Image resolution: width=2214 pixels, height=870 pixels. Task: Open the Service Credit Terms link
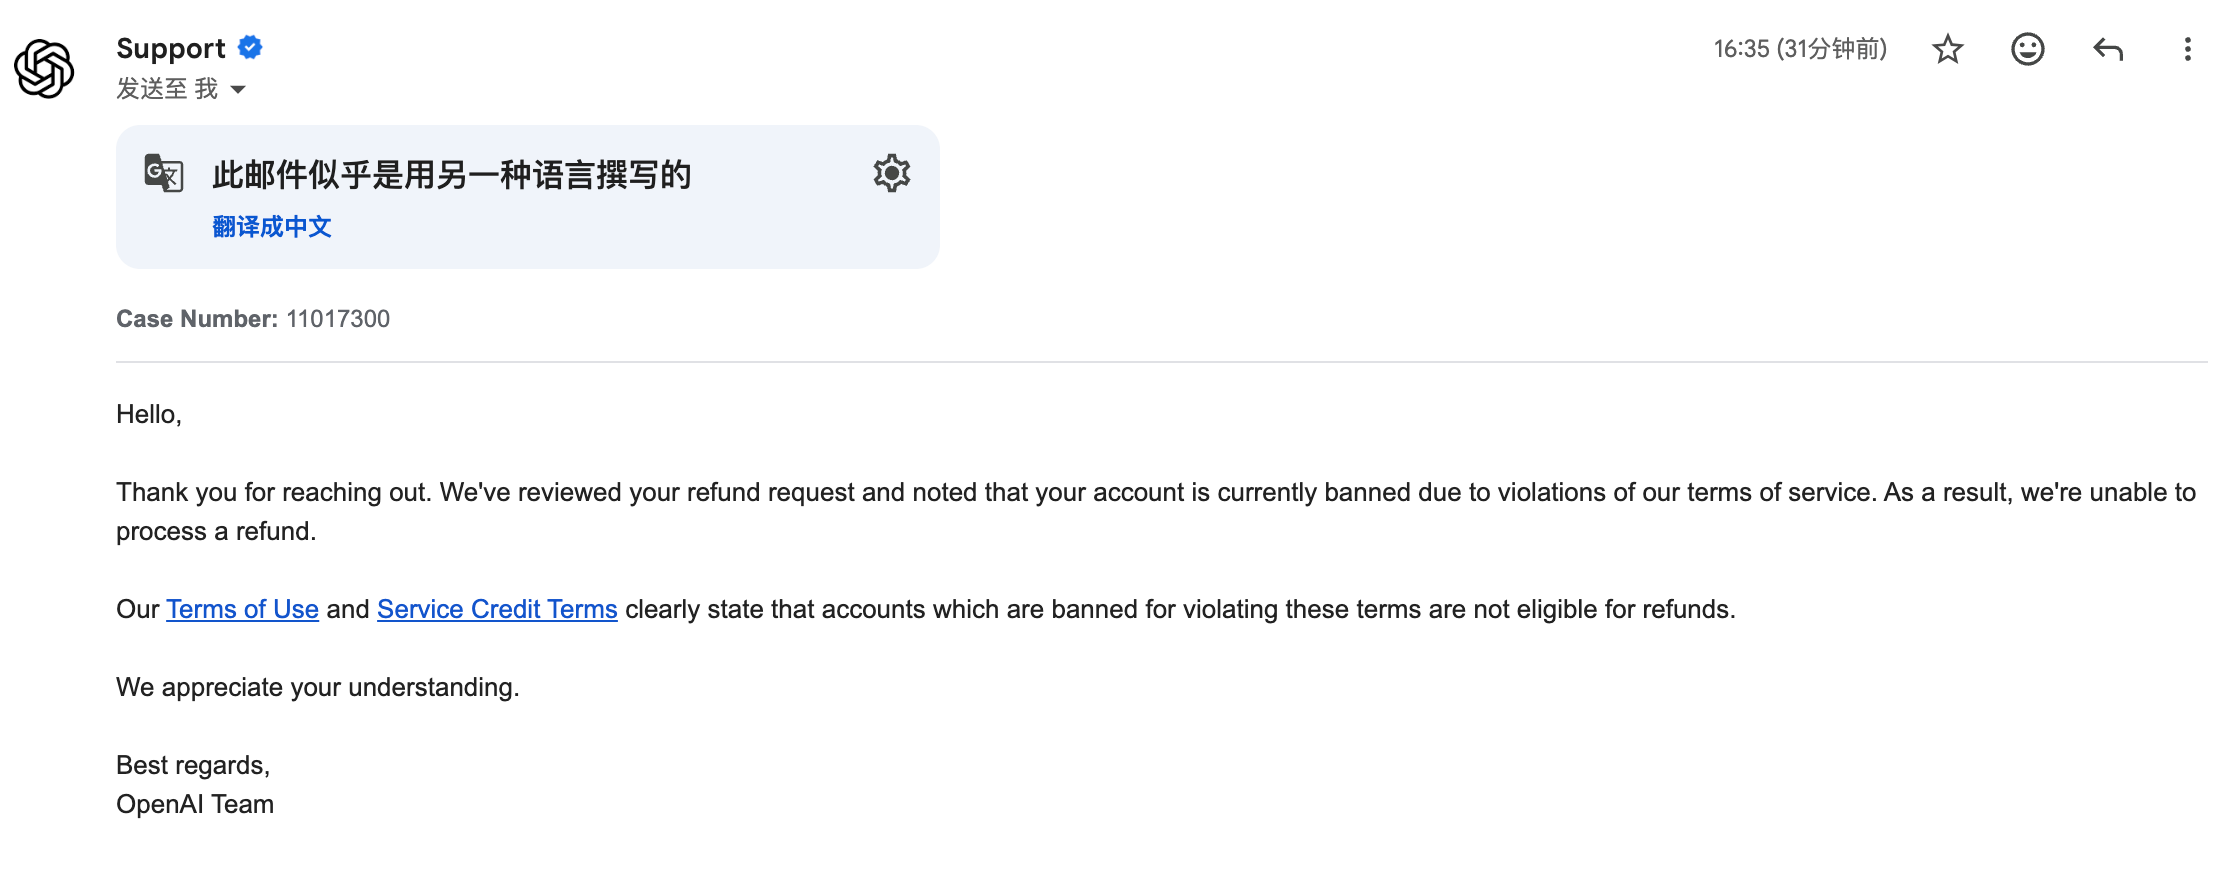point(497,609)
